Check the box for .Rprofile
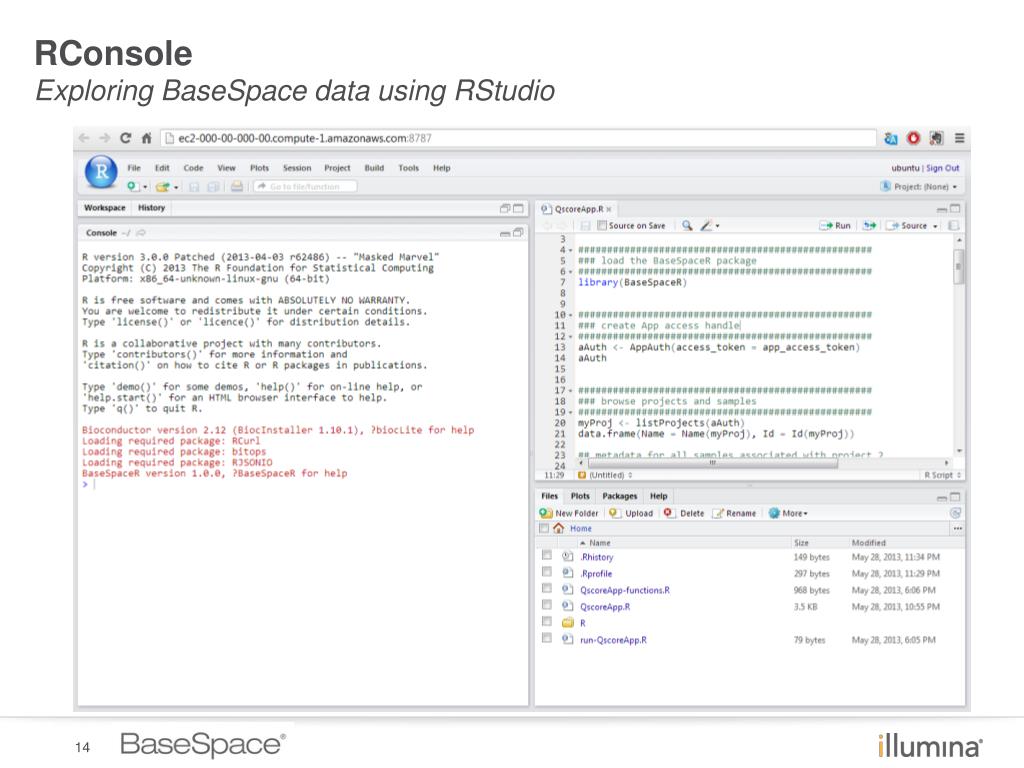The height and width of the screenshot is (768, 1024). [x=547, y=572]
